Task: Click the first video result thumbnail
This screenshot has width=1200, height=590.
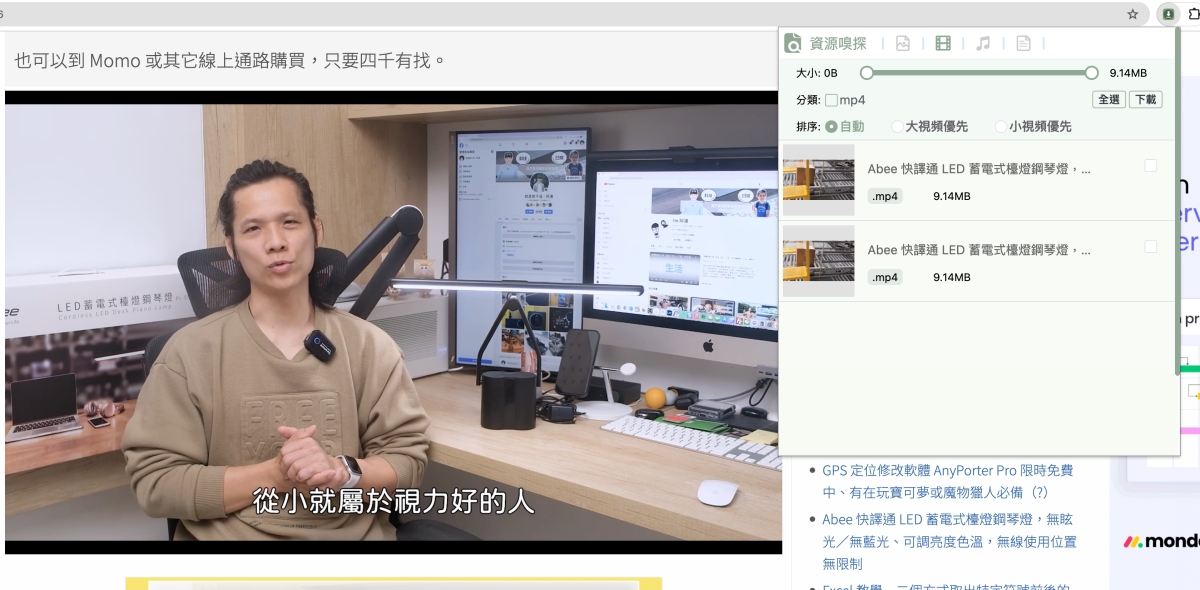Action: (x=818, y=180)
